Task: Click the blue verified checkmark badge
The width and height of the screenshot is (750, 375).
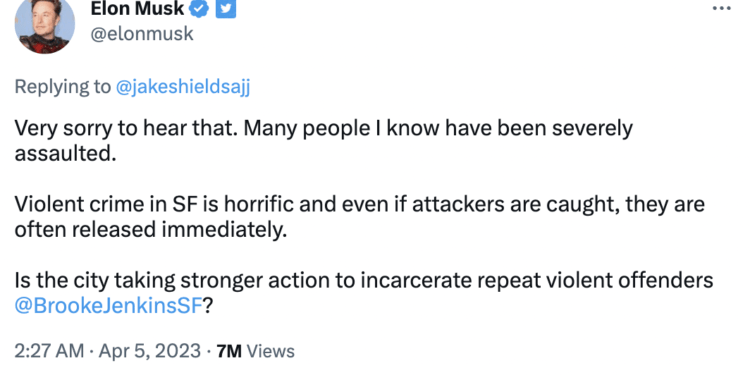Action: pos(200,9)
